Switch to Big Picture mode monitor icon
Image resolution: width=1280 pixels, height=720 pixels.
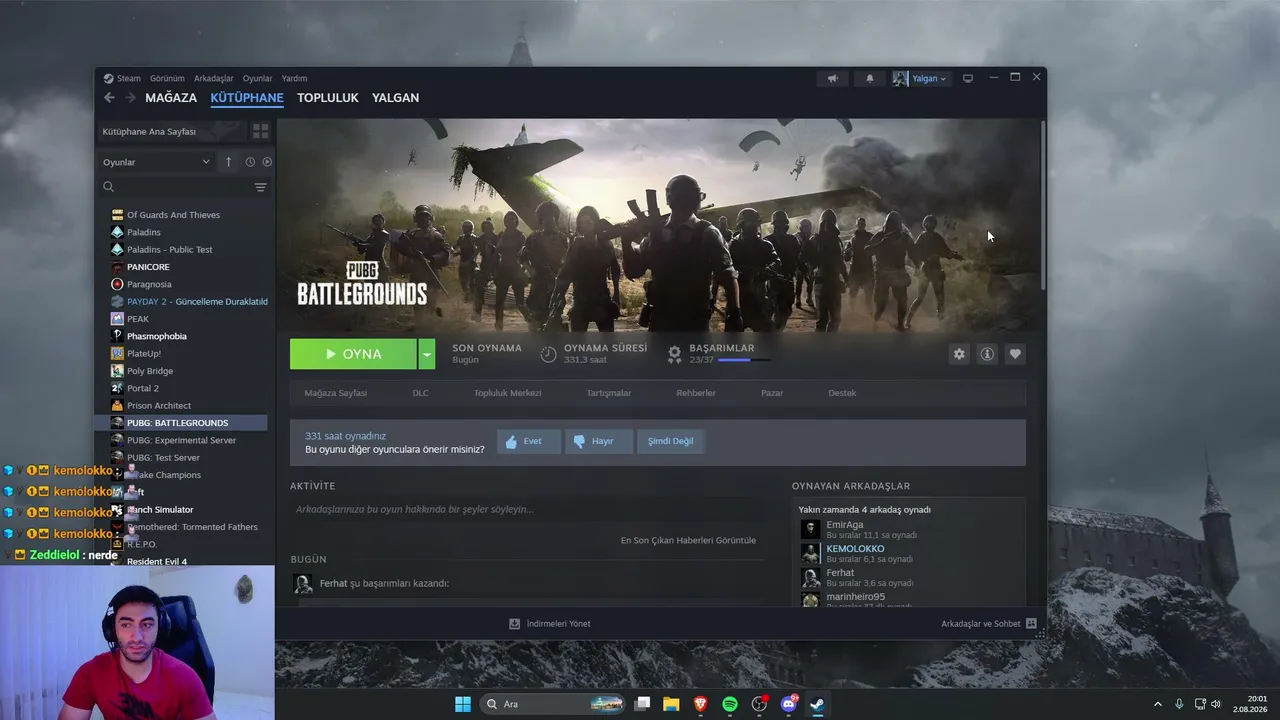click(967, 78)
